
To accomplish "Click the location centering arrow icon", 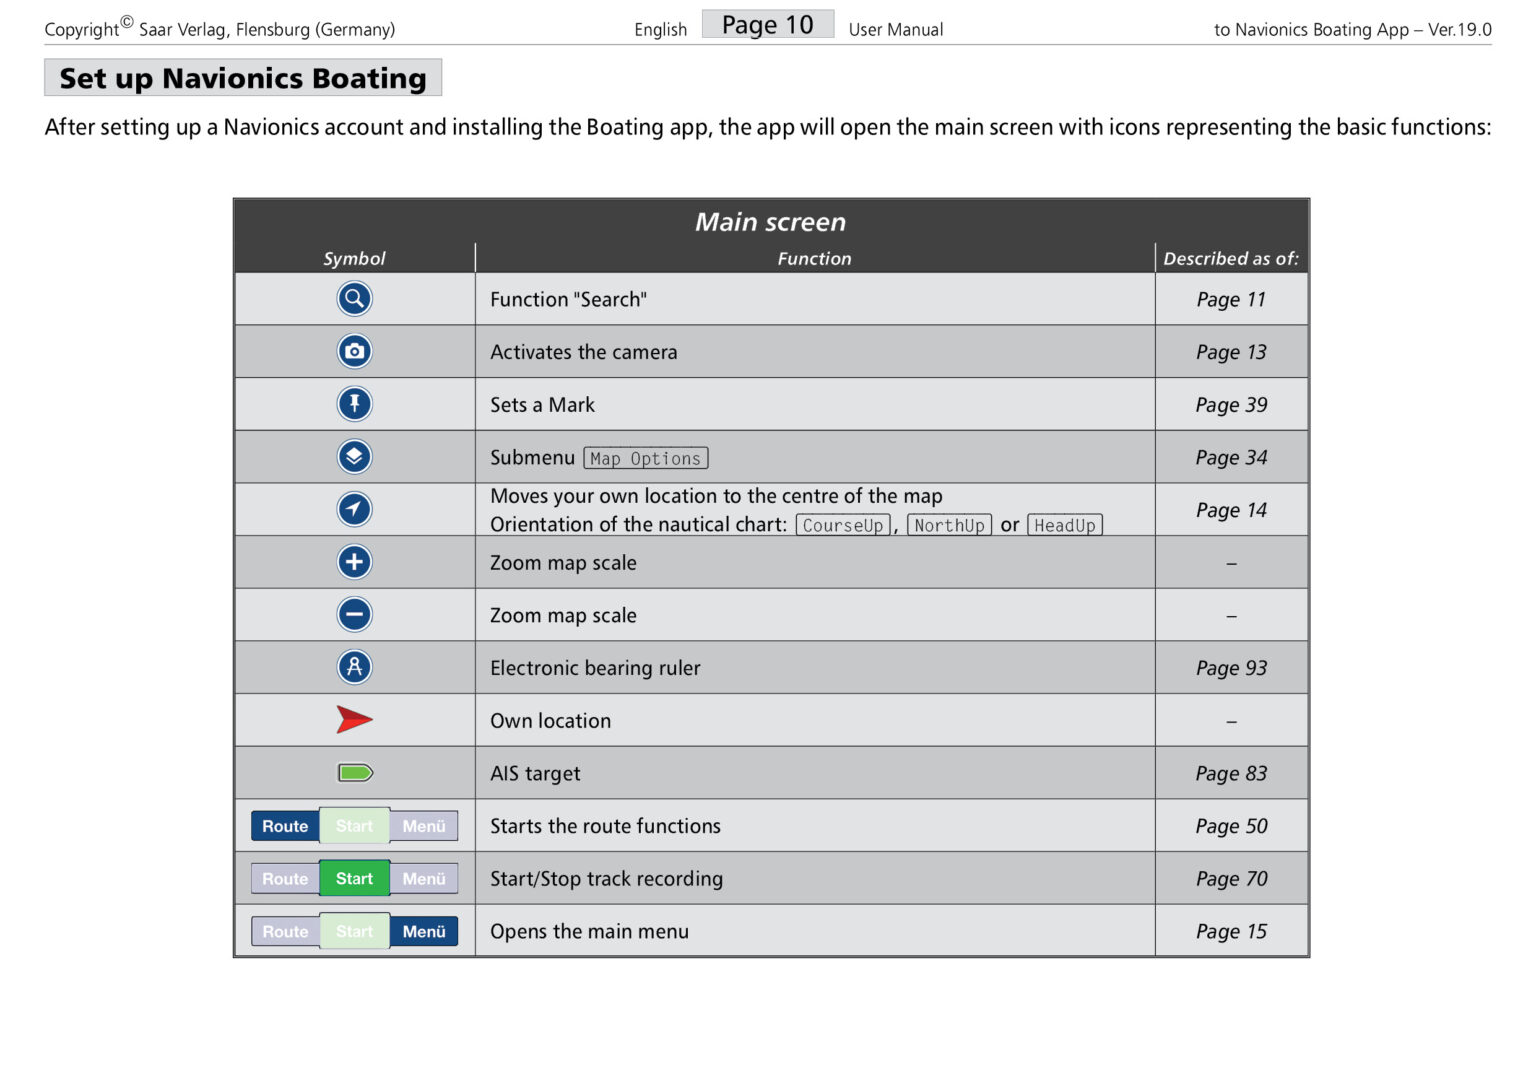I will (x=354, y=509).
